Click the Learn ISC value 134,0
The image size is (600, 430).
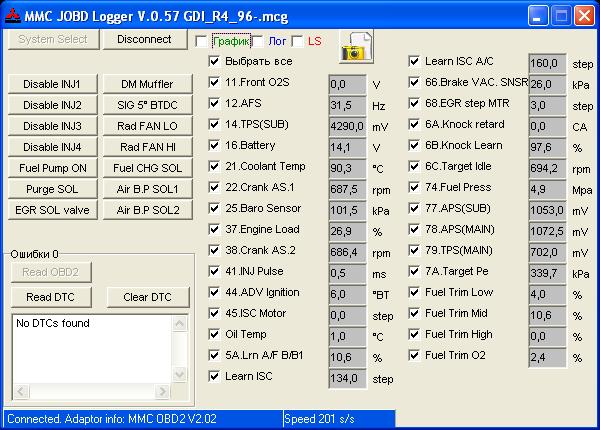347,379
